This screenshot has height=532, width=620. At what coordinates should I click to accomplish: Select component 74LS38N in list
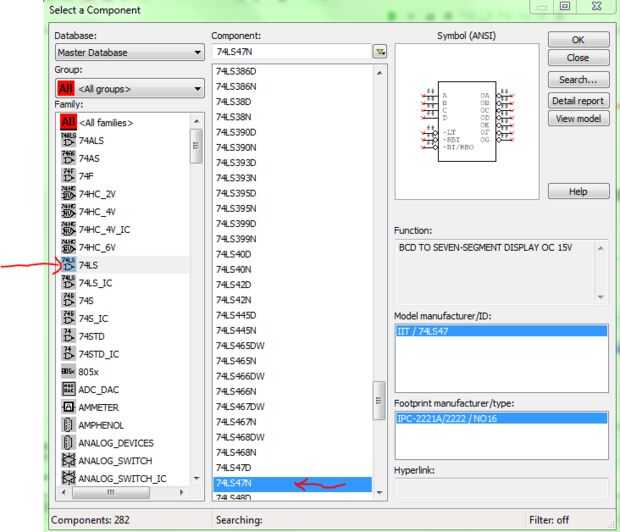(234, 117)
